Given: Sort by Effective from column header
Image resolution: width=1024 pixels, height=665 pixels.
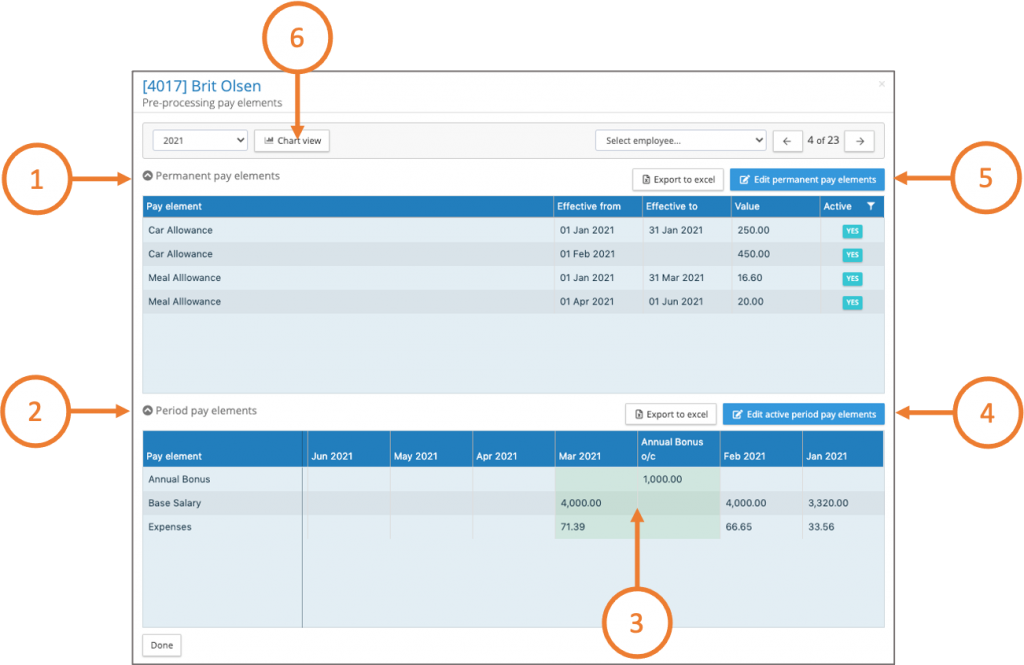Looking at the screenshot, I should coord(596,207).
